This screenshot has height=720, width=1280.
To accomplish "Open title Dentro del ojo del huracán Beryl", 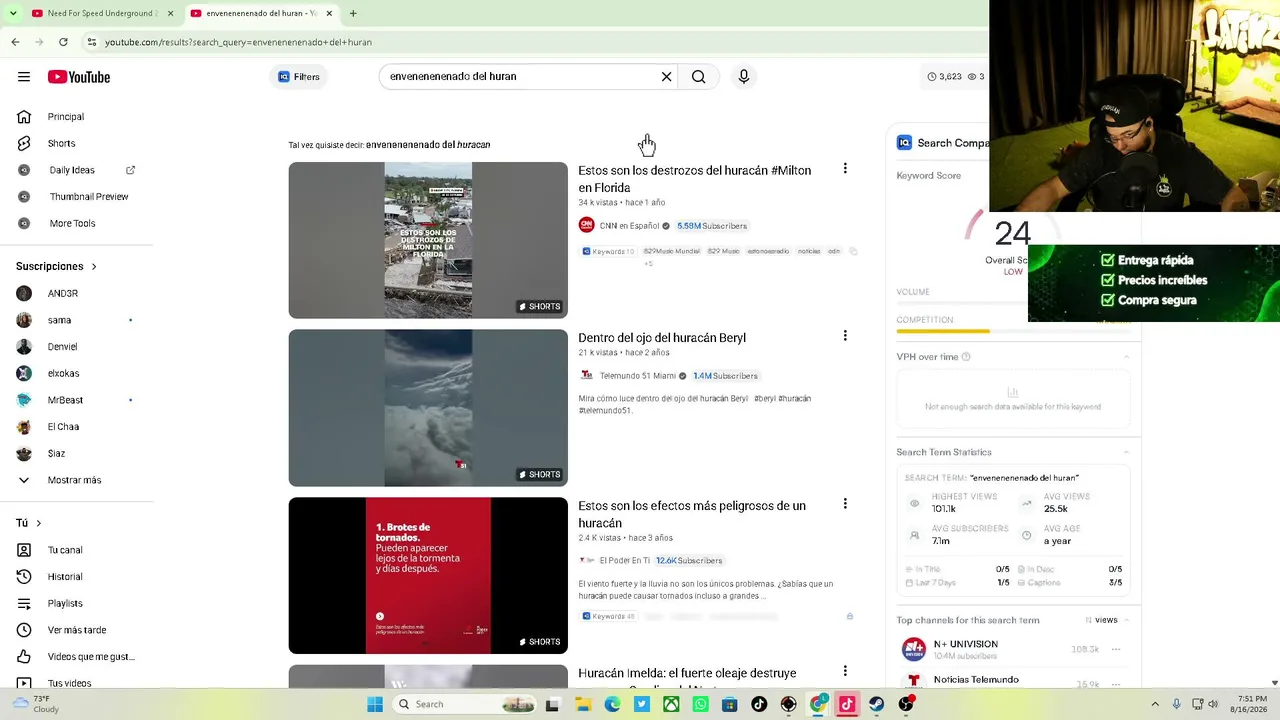I will pos(662,338).
